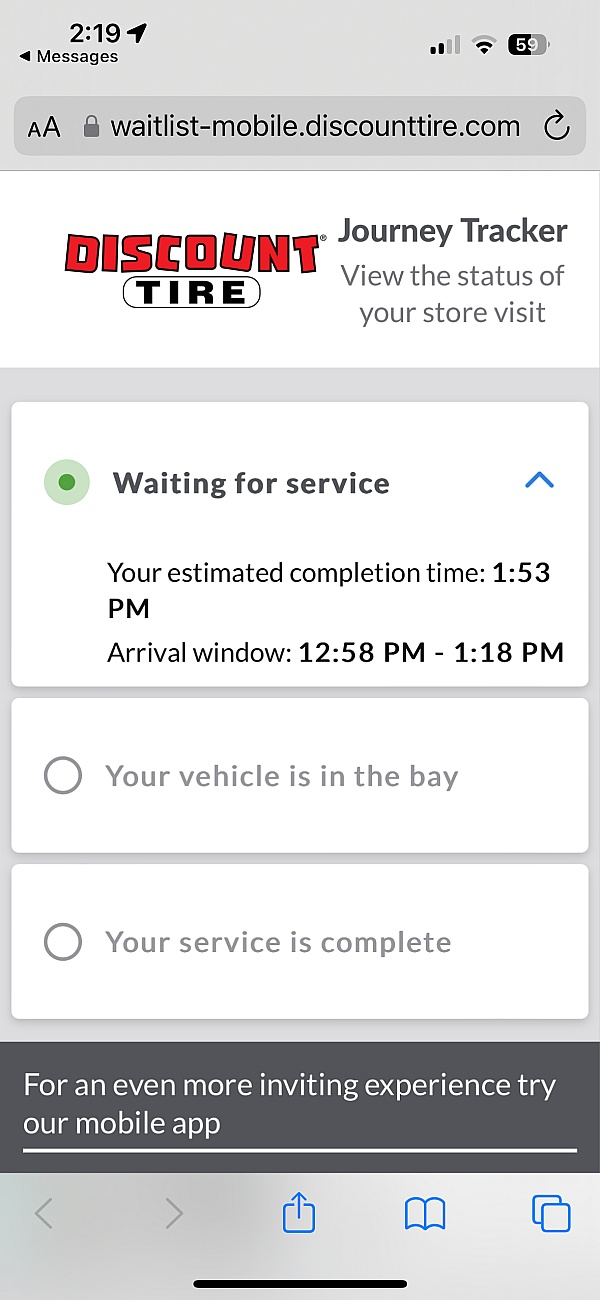The width and height of the screenshot is (600, 1300).
Task: Select the green Waiting for service indicator
Action: [x=67, y=483]
